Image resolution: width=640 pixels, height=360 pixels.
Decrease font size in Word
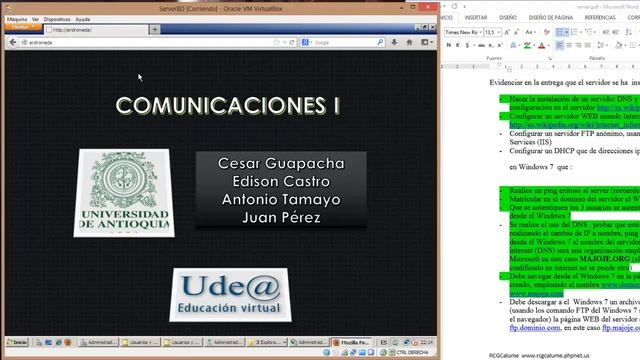click(x=516, y=32)
